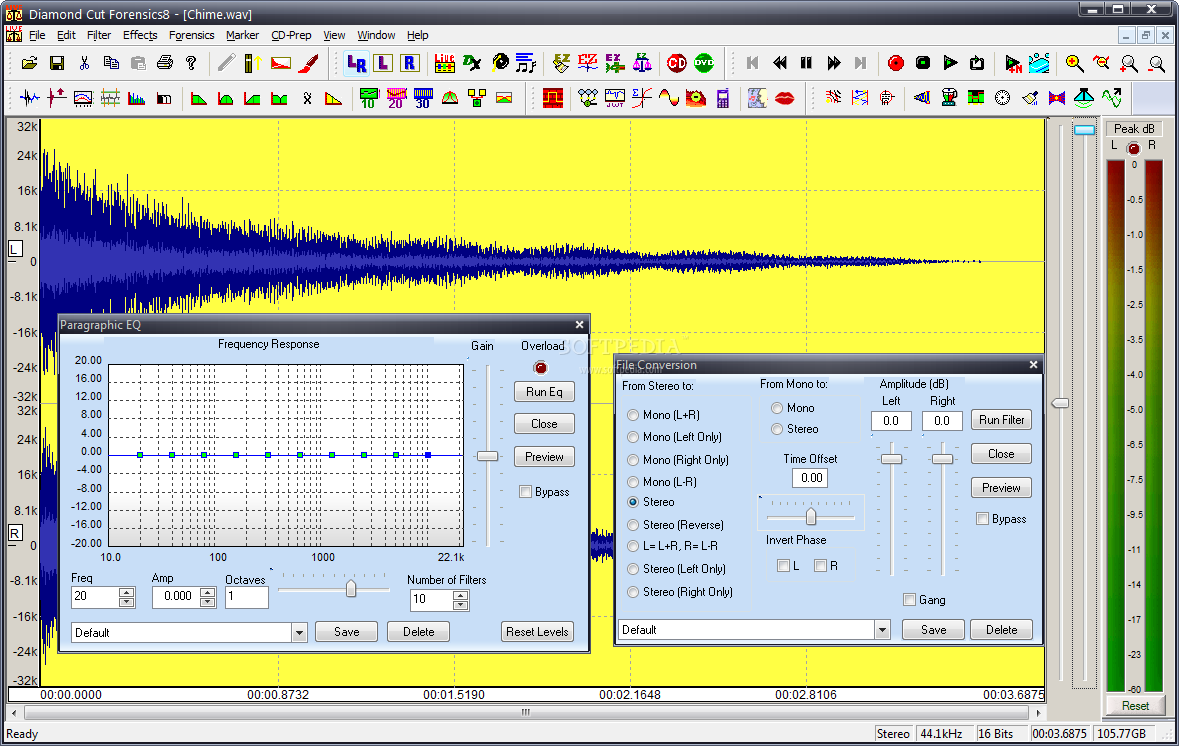Open the 10-band graphic EQ icon
The width and height of the screenshot is (1179, 746).
click(368, 98)
